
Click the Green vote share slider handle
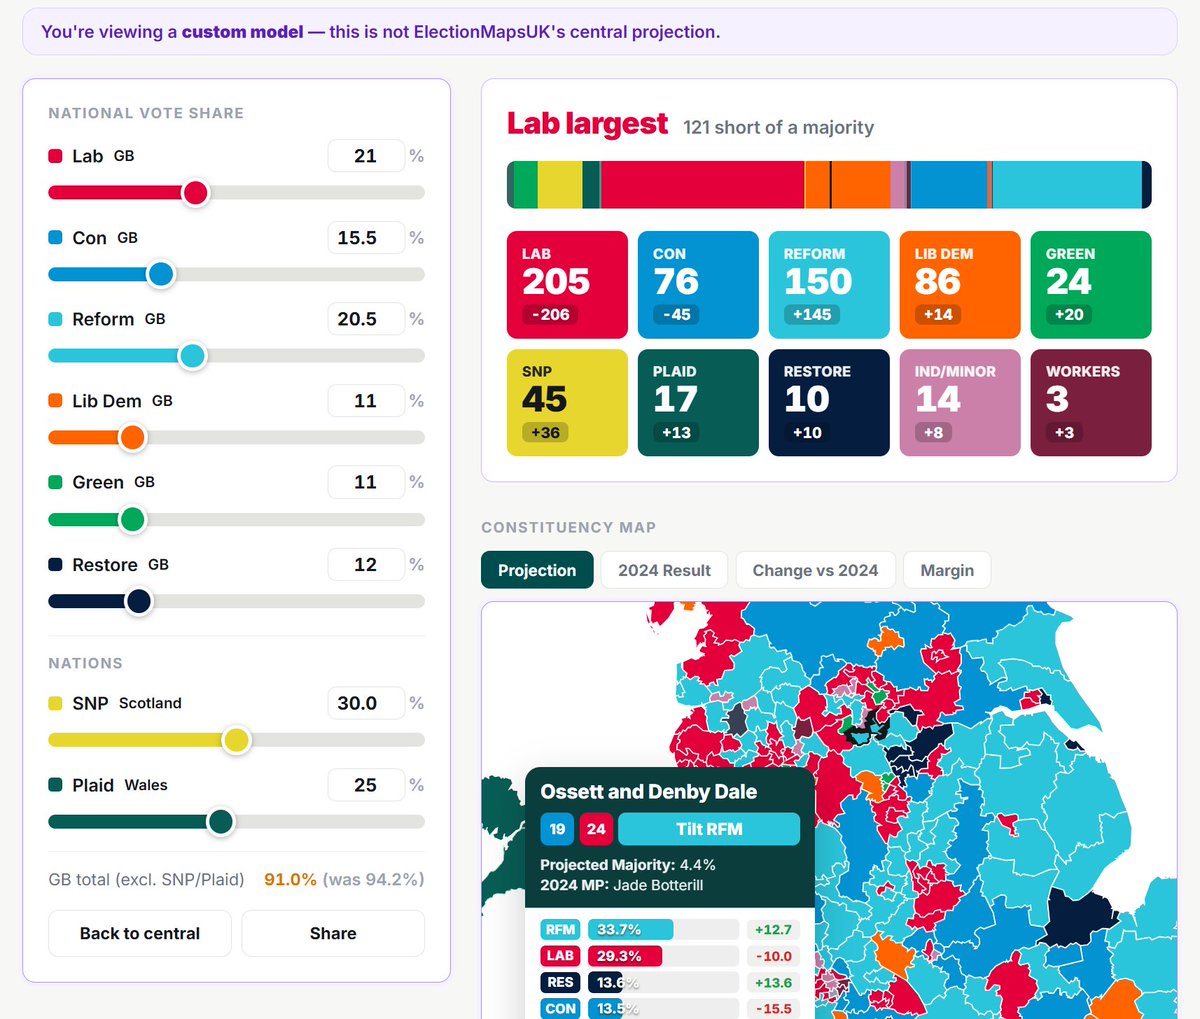pyautogui.click(x=132, y=519)
